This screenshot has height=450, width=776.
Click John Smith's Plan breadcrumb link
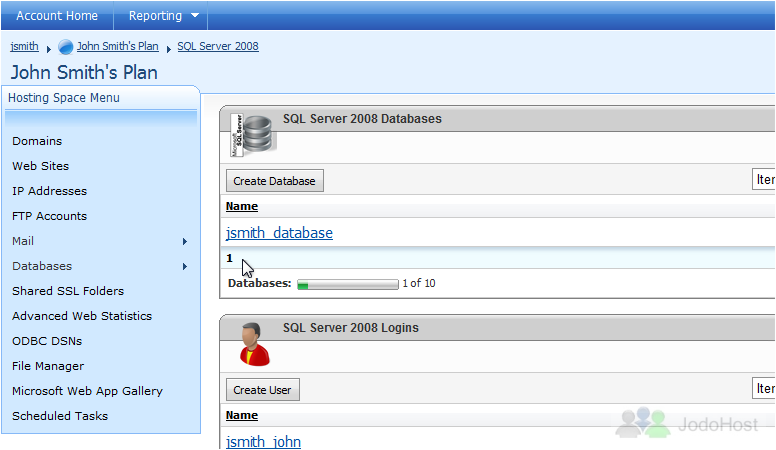click(117, 46)
